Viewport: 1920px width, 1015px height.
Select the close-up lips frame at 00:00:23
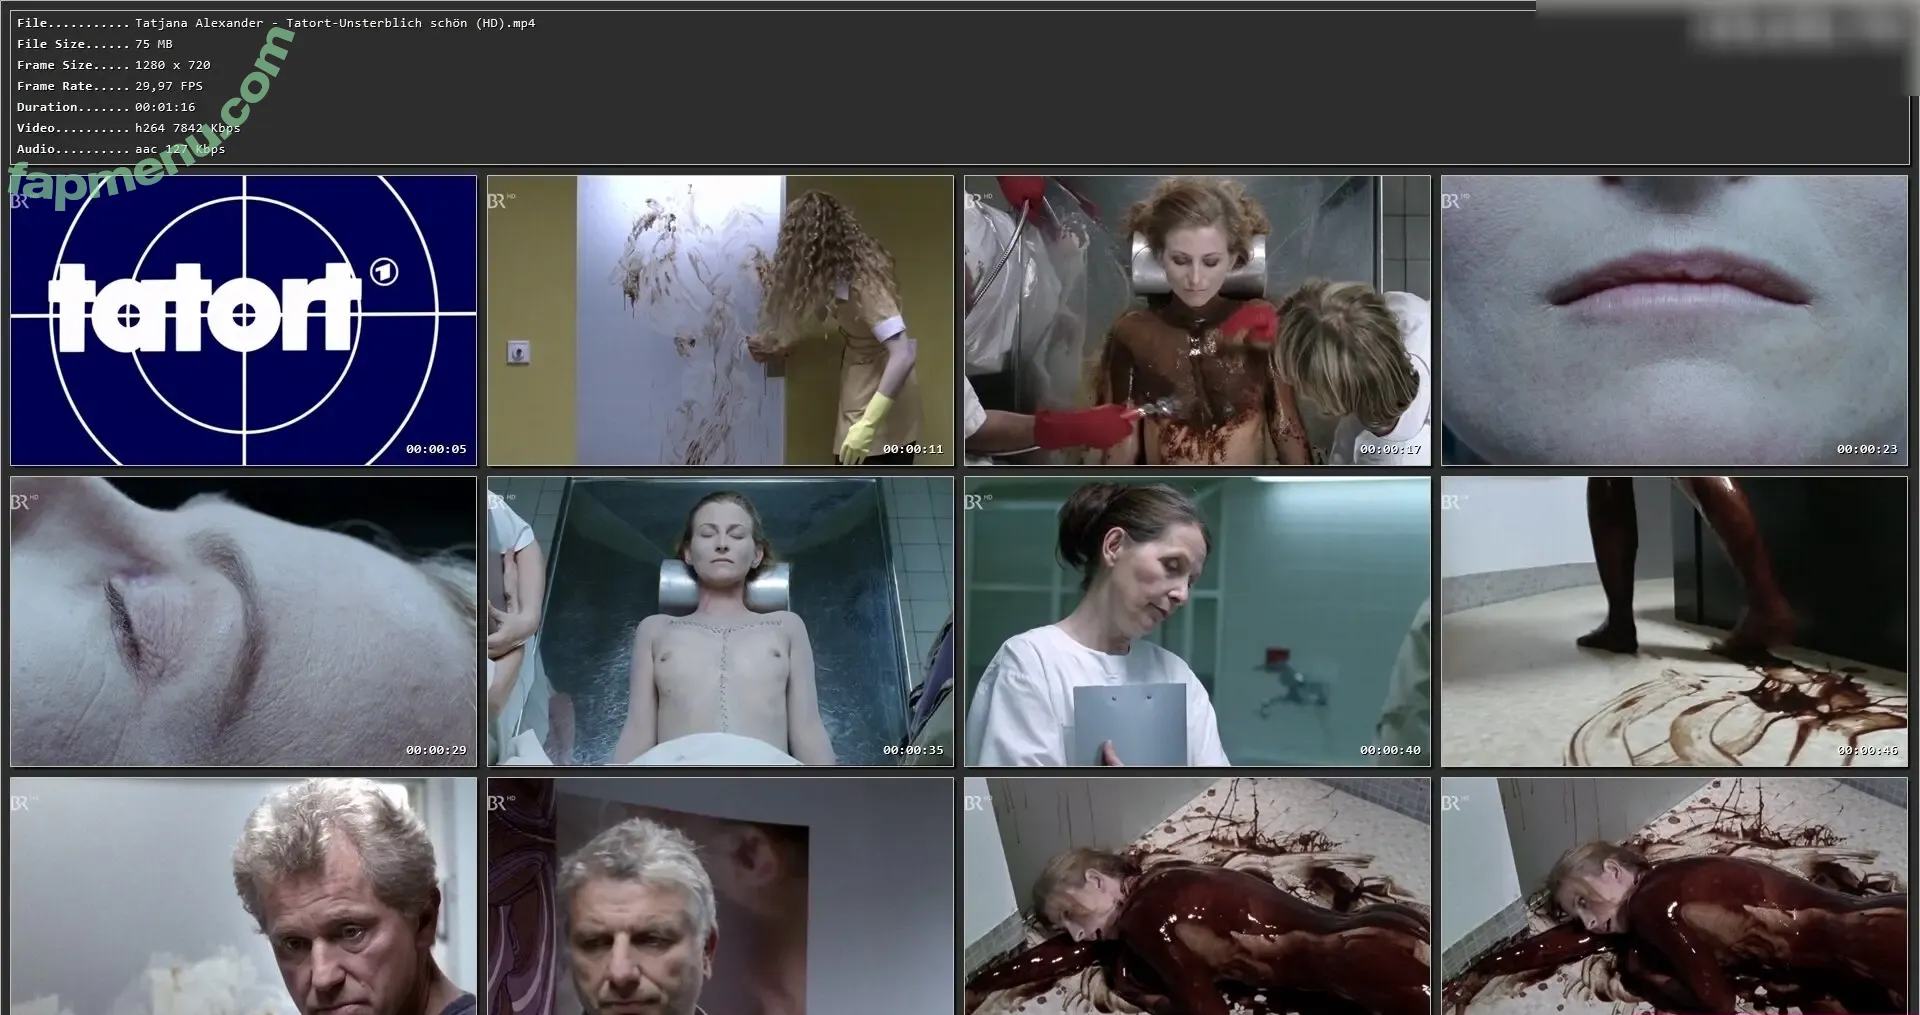(1674, 321)
